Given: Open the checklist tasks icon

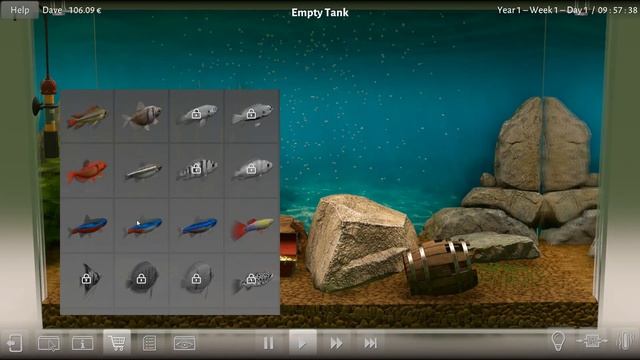Looking at the screenshot, I should pos(149,343).
